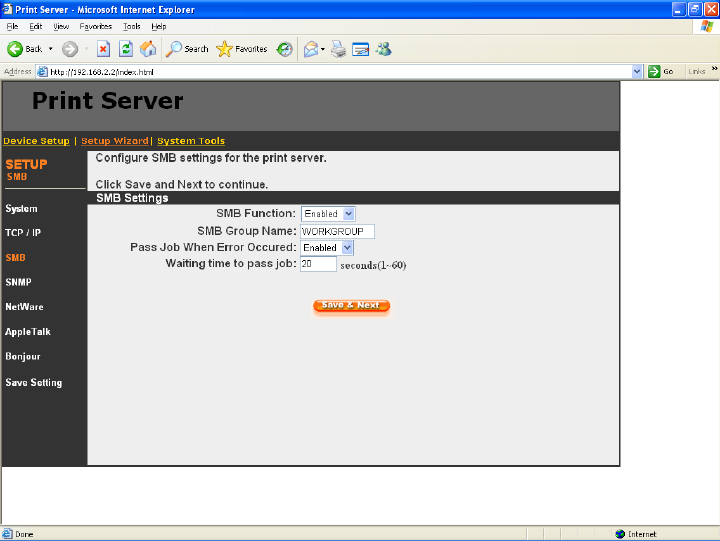This screenshot has height=541, width=720.
Task: Refresh the page with green arrows icon
Action: pos(126,49)
